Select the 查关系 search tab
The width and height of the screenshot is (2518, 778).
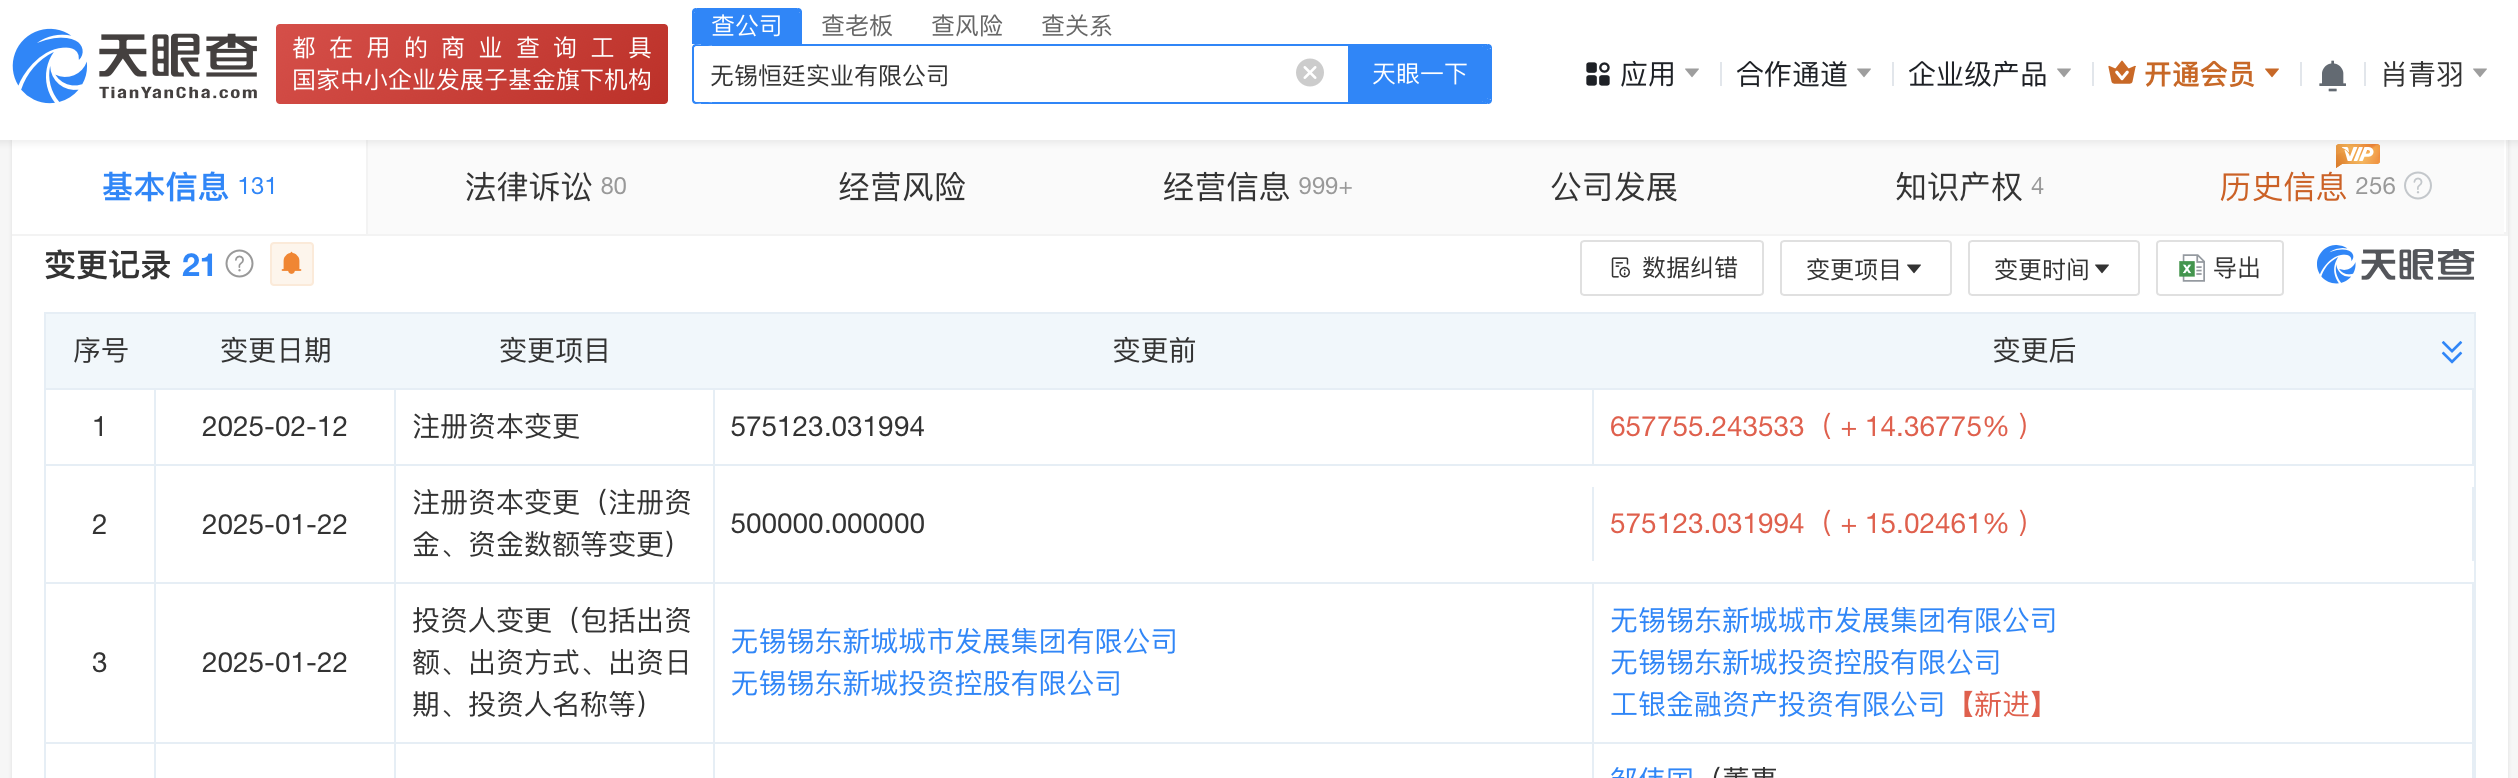(1077, 25)
